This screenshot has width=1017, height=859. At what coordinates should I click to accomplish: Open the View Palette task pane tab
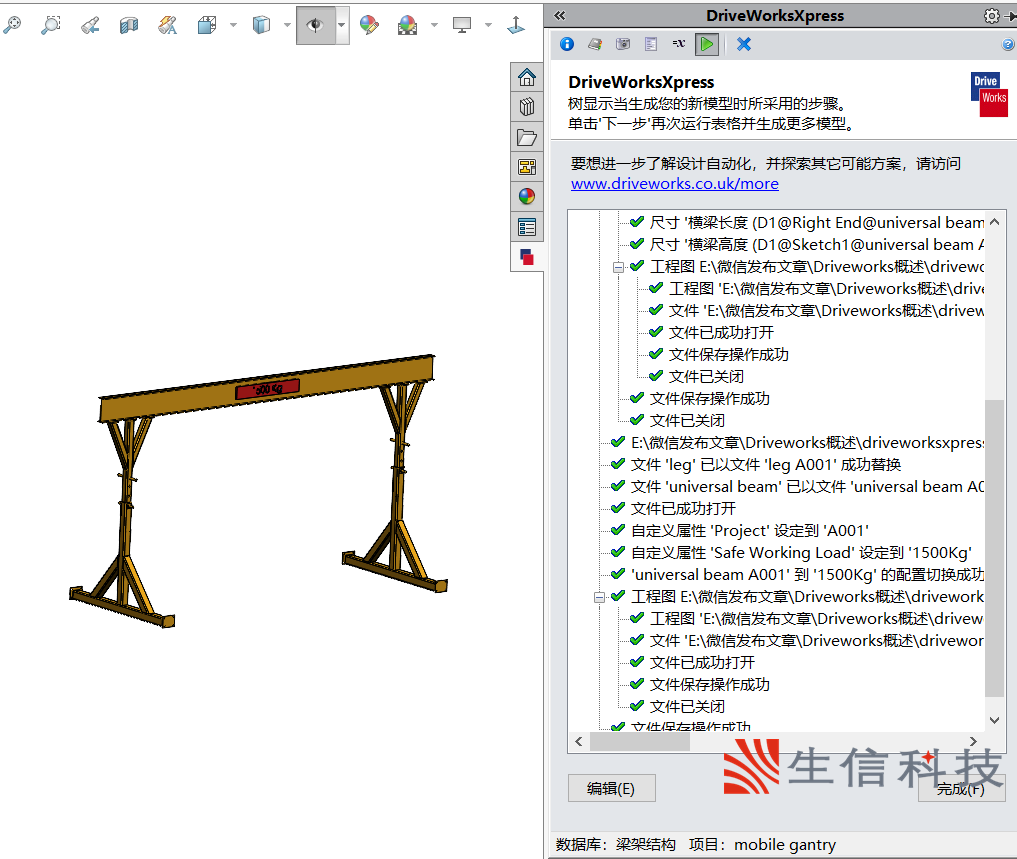[x=527, y=167]
